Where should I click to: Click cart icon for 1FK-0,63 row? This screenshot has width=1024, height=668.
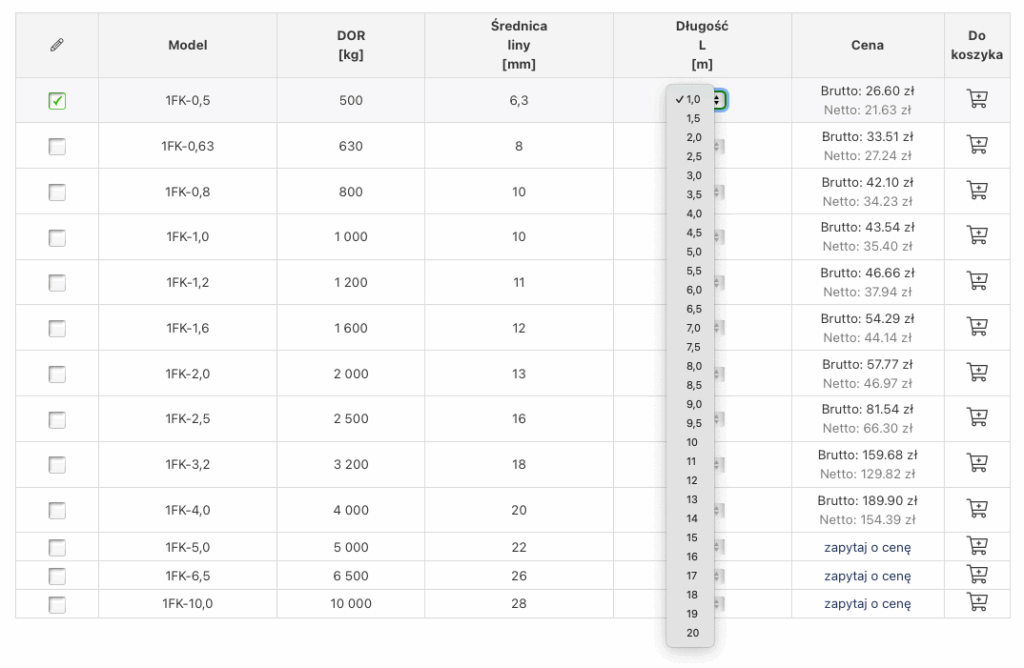click(975, 146)
